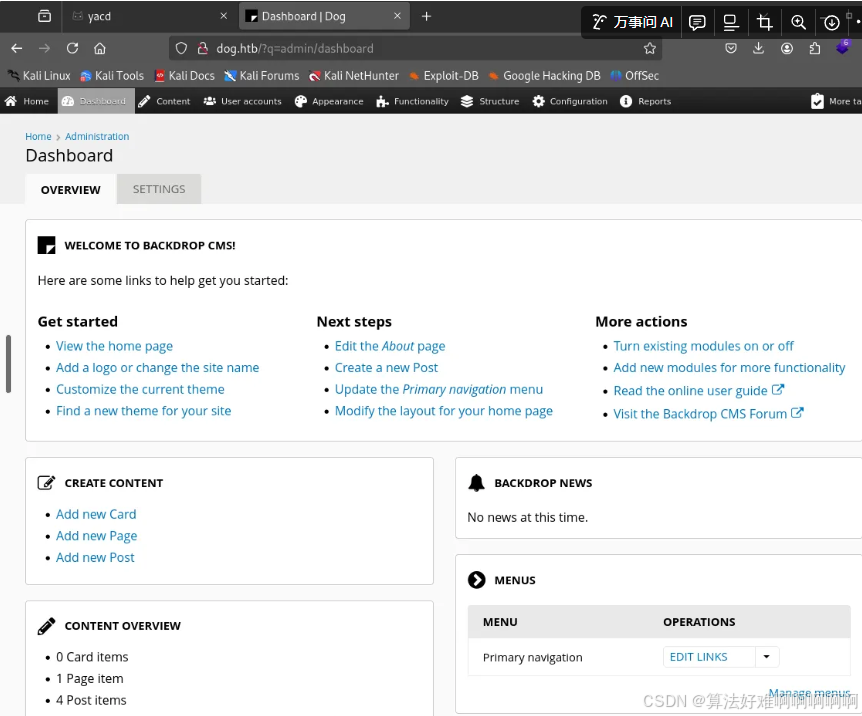Click the chat bubble icon in overlay toolbar
Viewport: 862px width, 716px height.
click(697, 22)
